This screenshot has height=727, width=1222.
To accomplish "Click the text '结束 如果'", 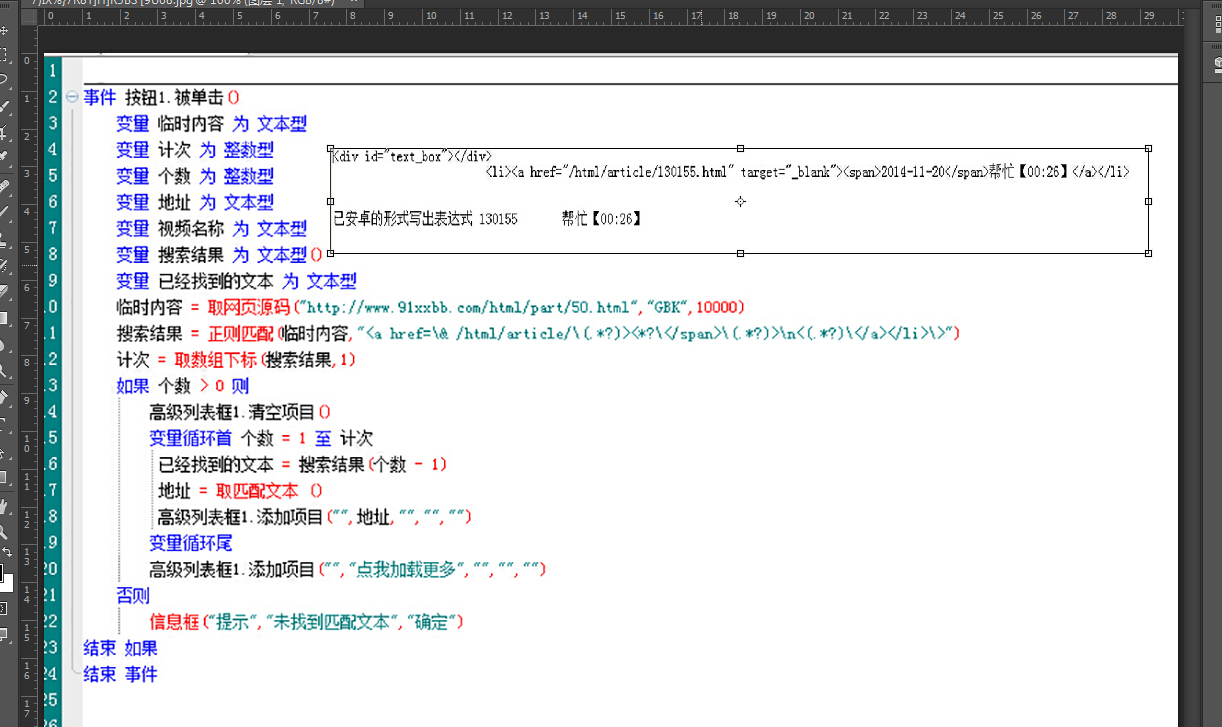I will point(120,648).
